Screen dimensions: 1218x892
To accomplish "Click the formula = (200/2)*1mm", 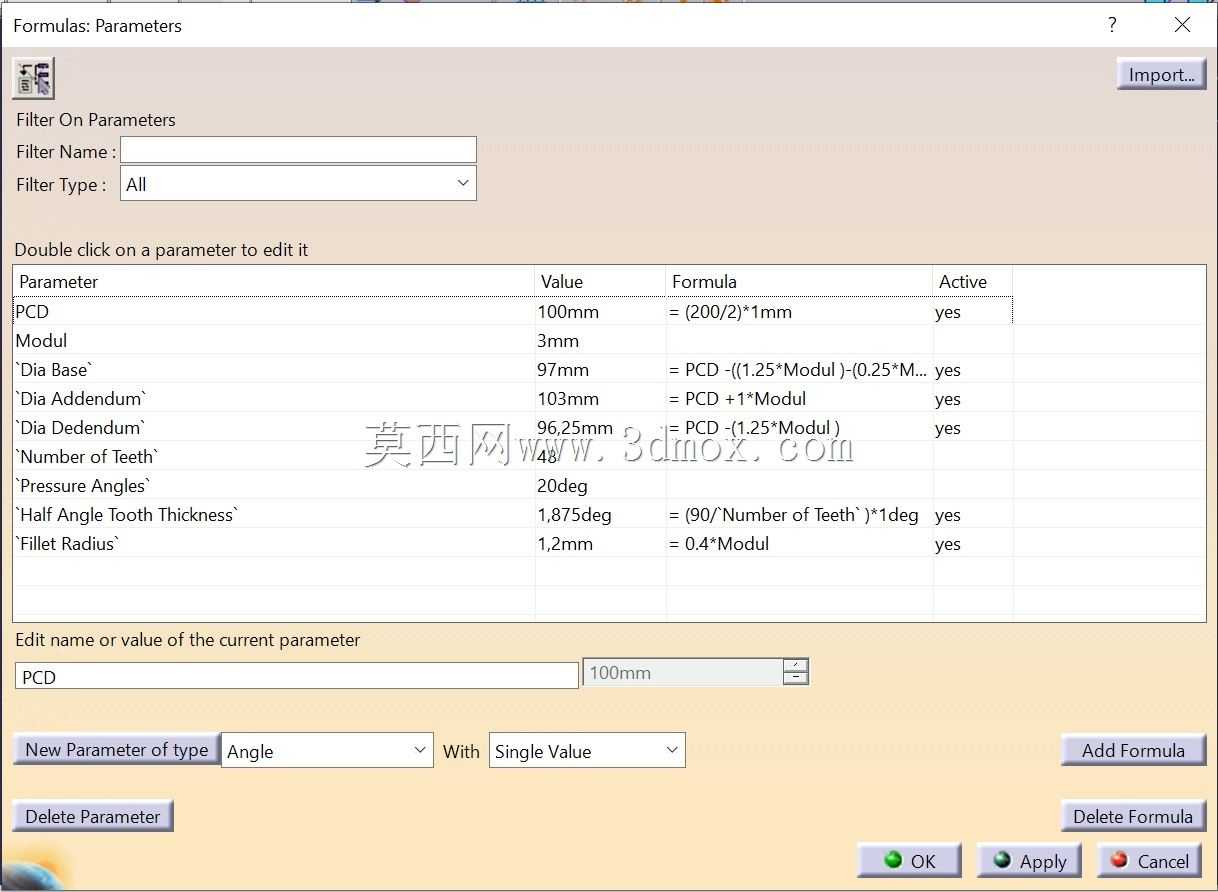I will [731, 311].
